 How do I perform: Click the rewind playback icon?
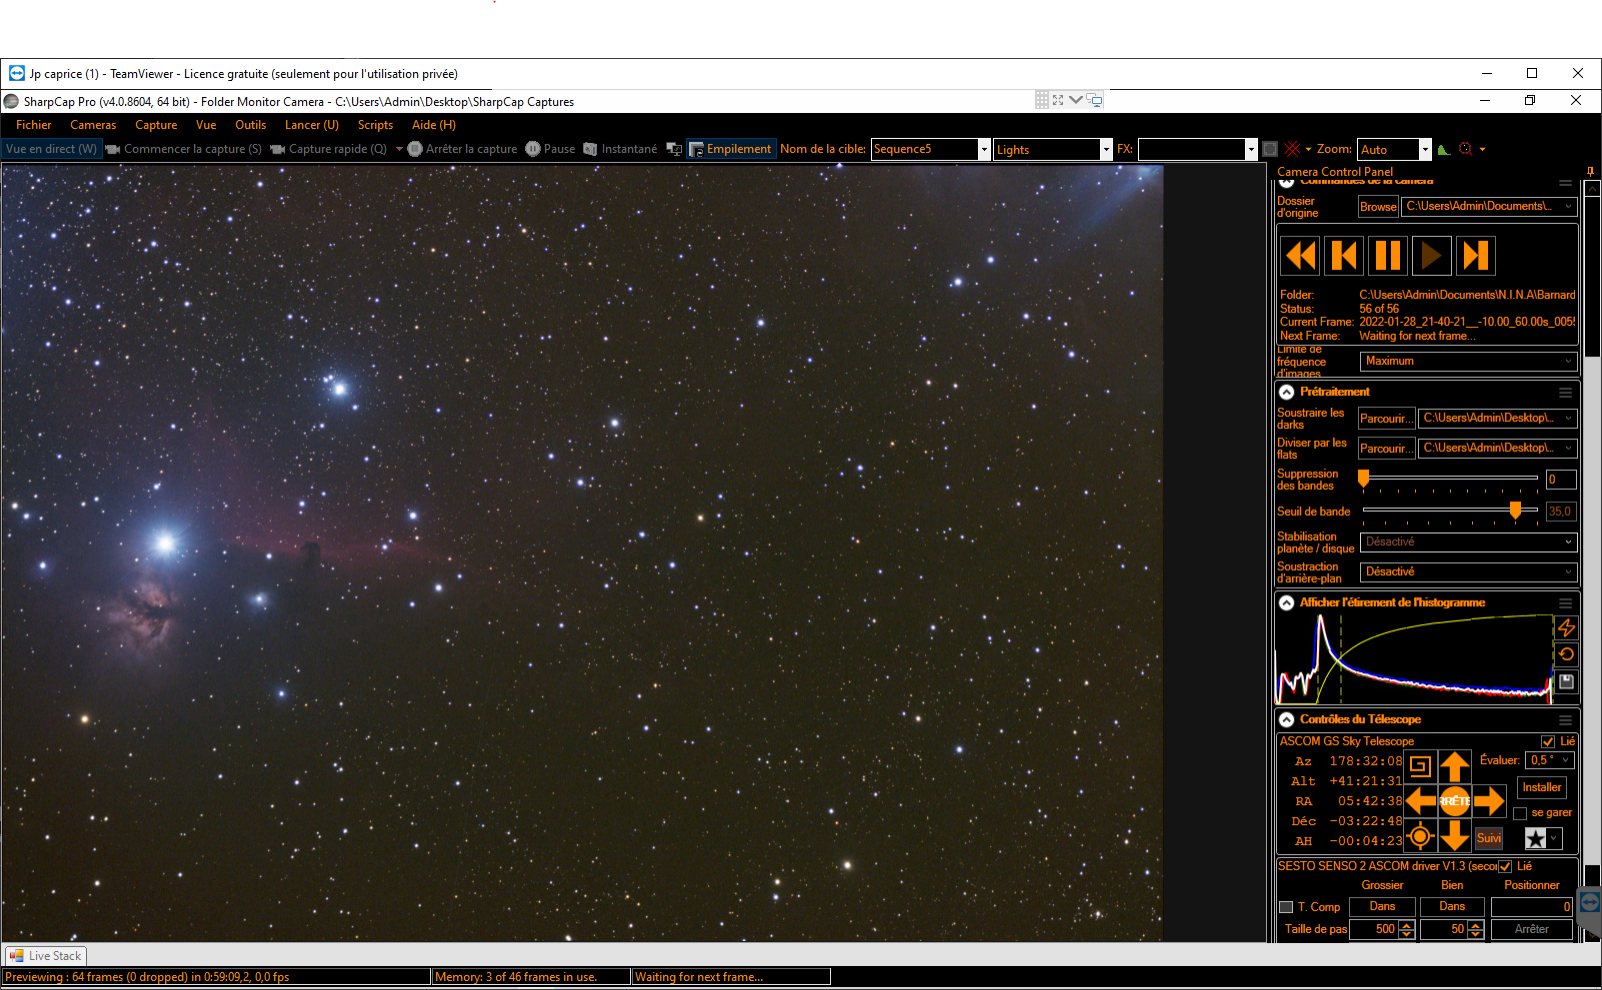[1300, 256]
